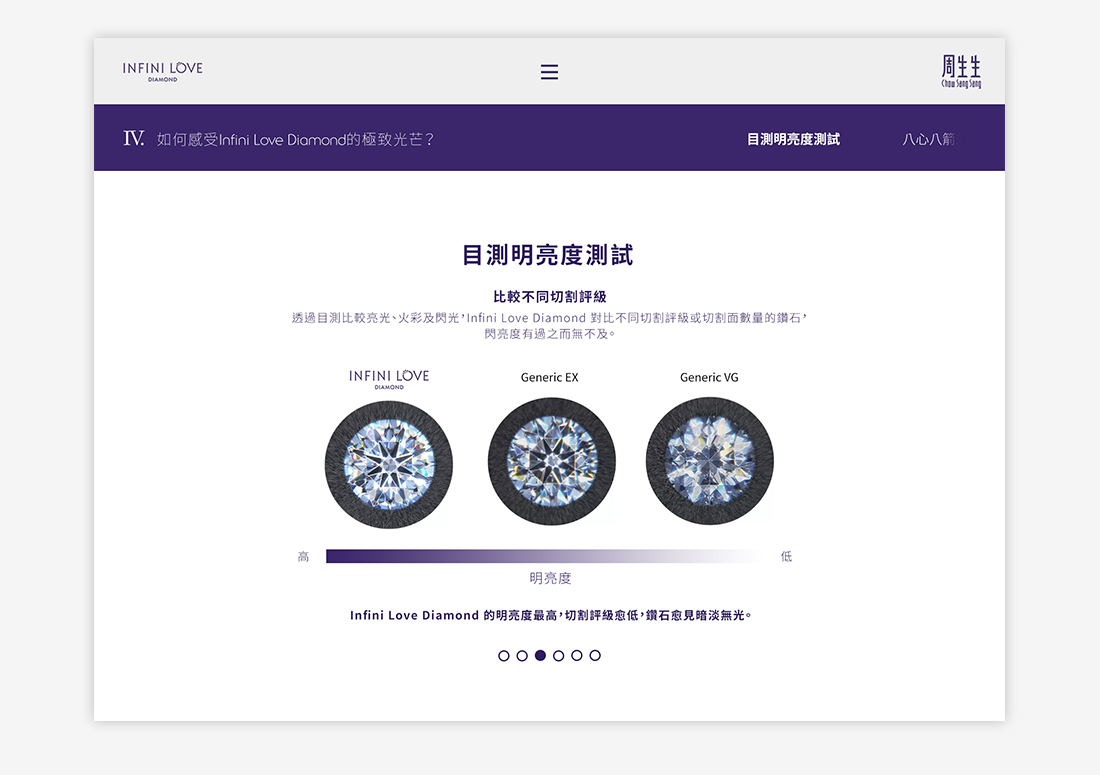Select the fourth carousel dot
Image resolution: width=1100 pixels, height=775 pixels.
coord(558,655)
